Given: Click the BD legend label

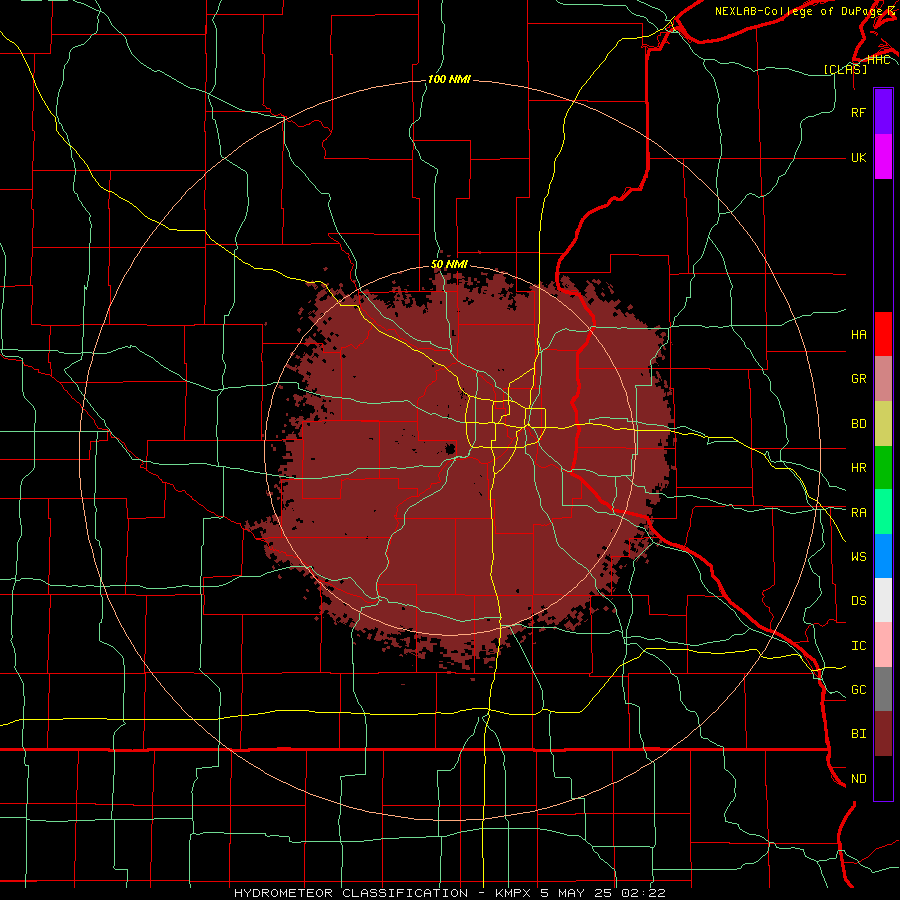Looking at the screenshot, I should 858,424.
